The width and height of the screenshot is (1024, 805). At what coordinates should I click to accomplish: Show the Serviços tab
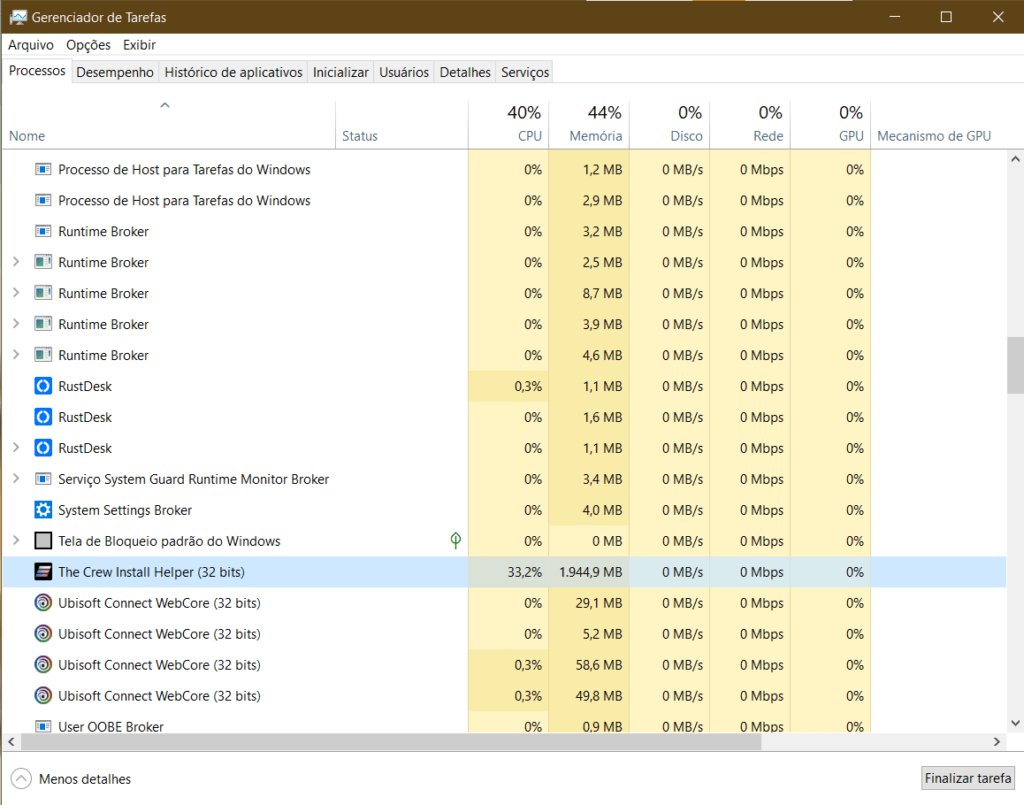click(525, 72)
